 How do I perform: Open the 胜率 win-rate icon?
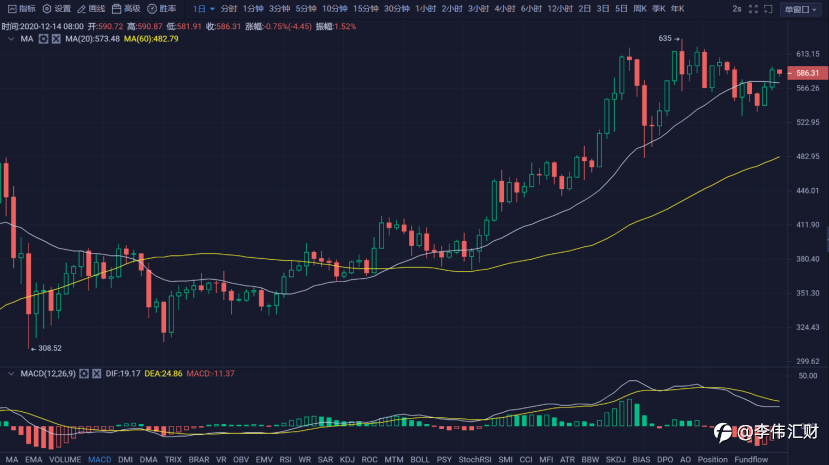pos(152,8)
